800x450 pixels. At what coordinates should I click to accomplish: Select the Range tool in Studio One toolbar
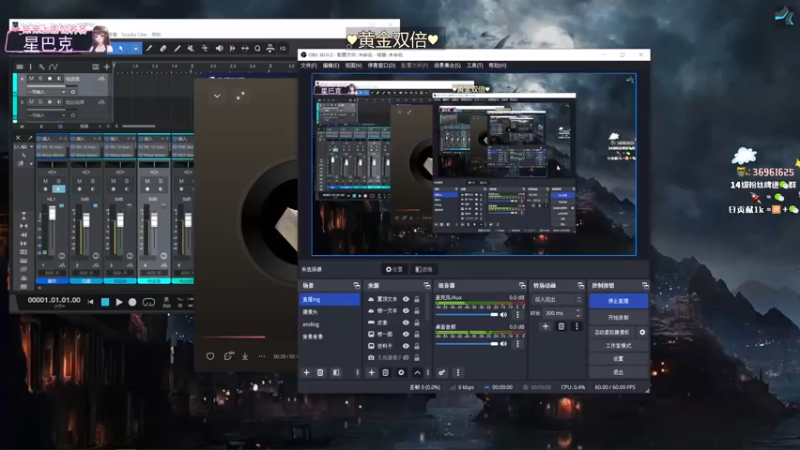pyautogui.click(x=135, y=48)
